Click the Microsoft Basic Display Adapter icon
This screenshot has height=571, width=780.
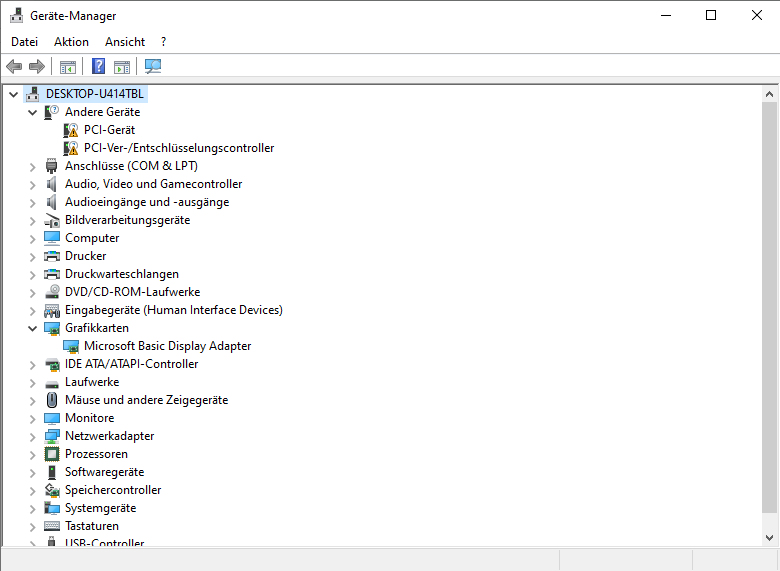pos(71,346)
